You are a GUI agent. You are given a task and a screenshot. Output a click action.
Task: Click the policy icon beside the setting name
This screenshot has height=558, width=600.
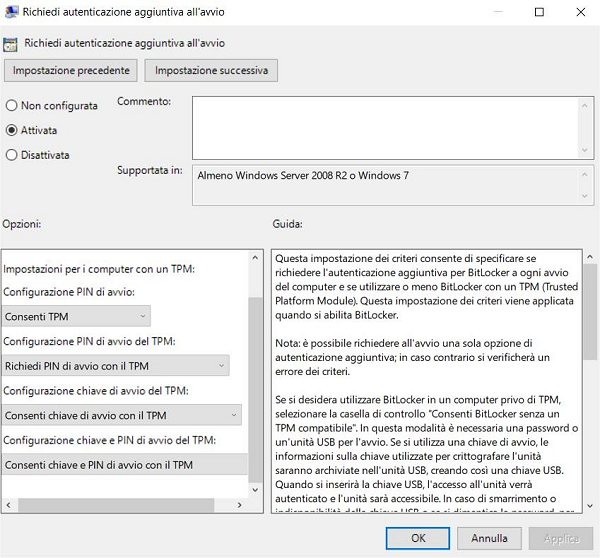(11, 44)
